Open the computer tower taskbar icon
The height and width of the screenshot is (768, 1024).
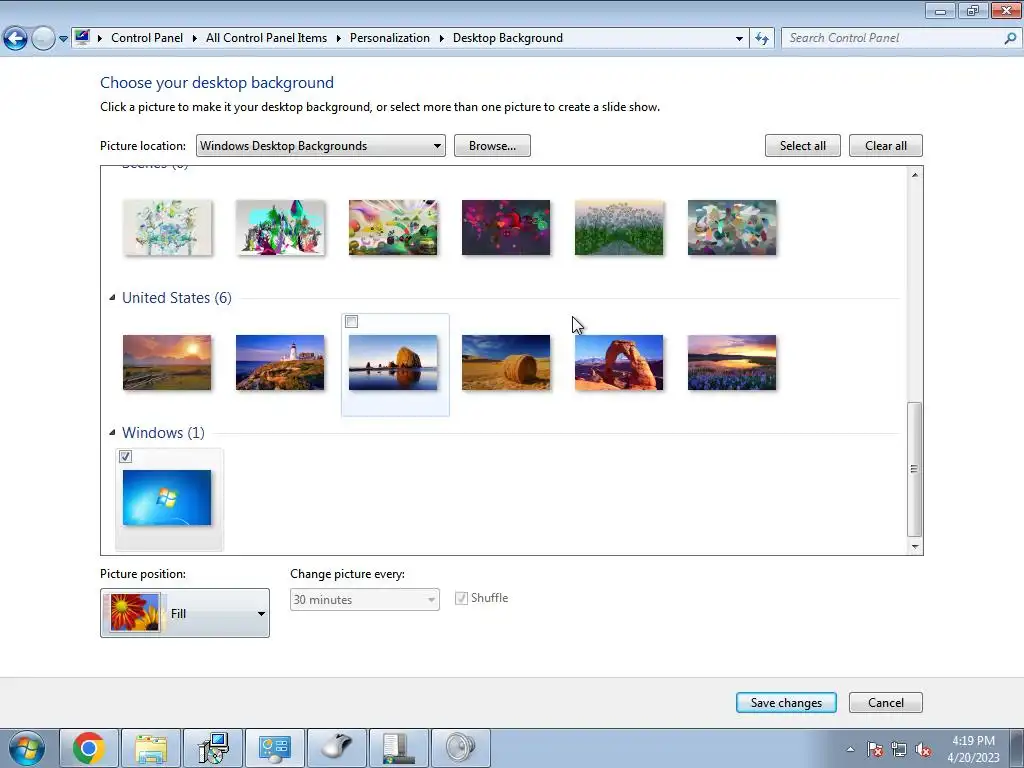click(399, 748)
